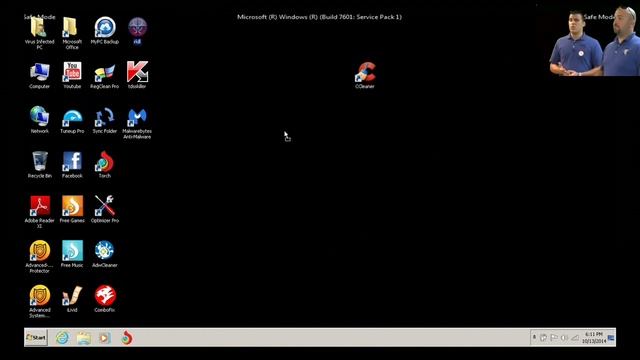Launch Windows Media Player from taskbar

click(x=104, y=338)
